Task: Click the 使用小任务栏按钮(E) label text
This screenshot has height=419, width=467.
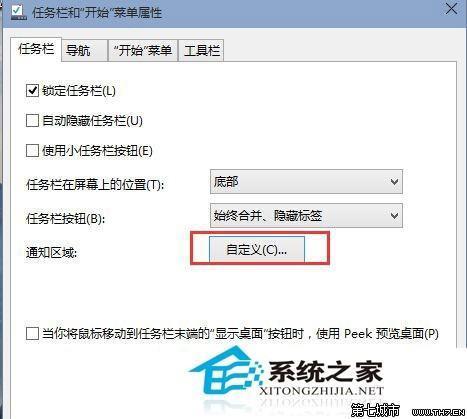Action: tap(97, 151)
